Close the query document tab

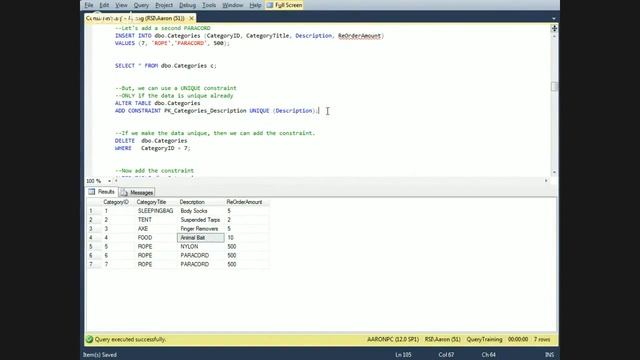click(191, 18)
